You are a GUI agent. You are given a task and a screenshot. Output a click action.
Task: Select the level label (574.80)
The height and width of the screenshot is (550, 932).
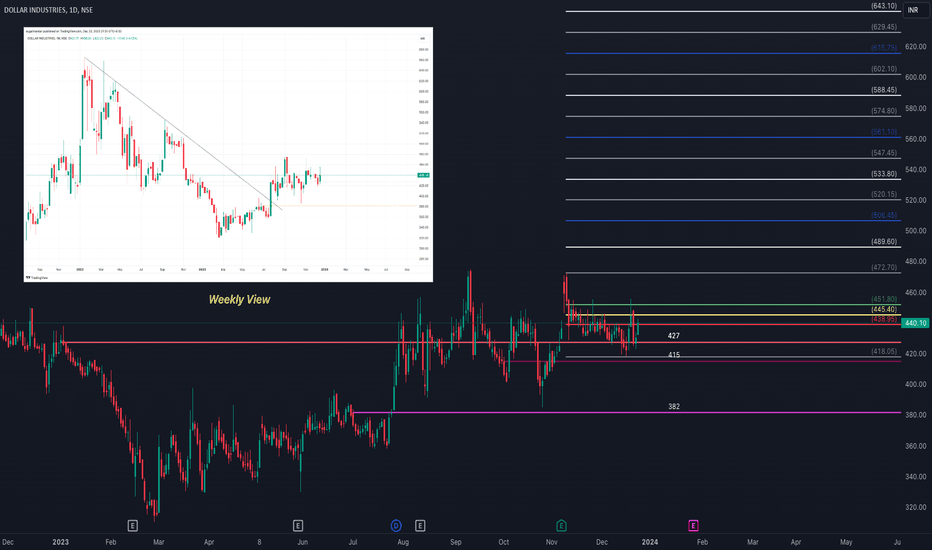(x=884, y=111)
